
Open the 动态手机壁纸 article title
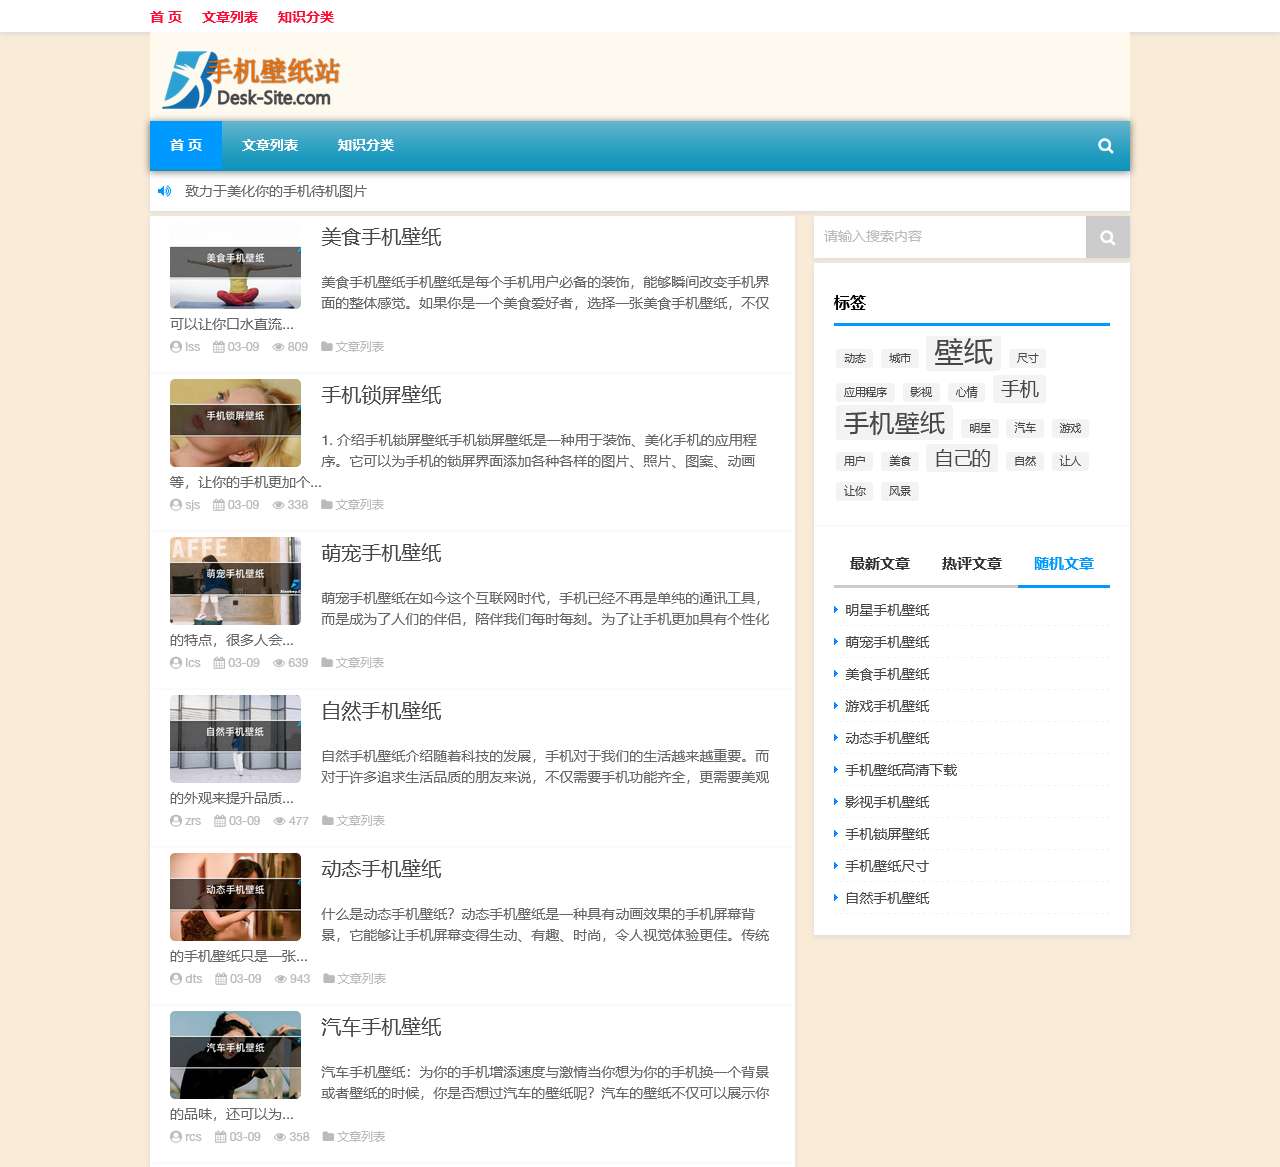click(x=381, y=869)
